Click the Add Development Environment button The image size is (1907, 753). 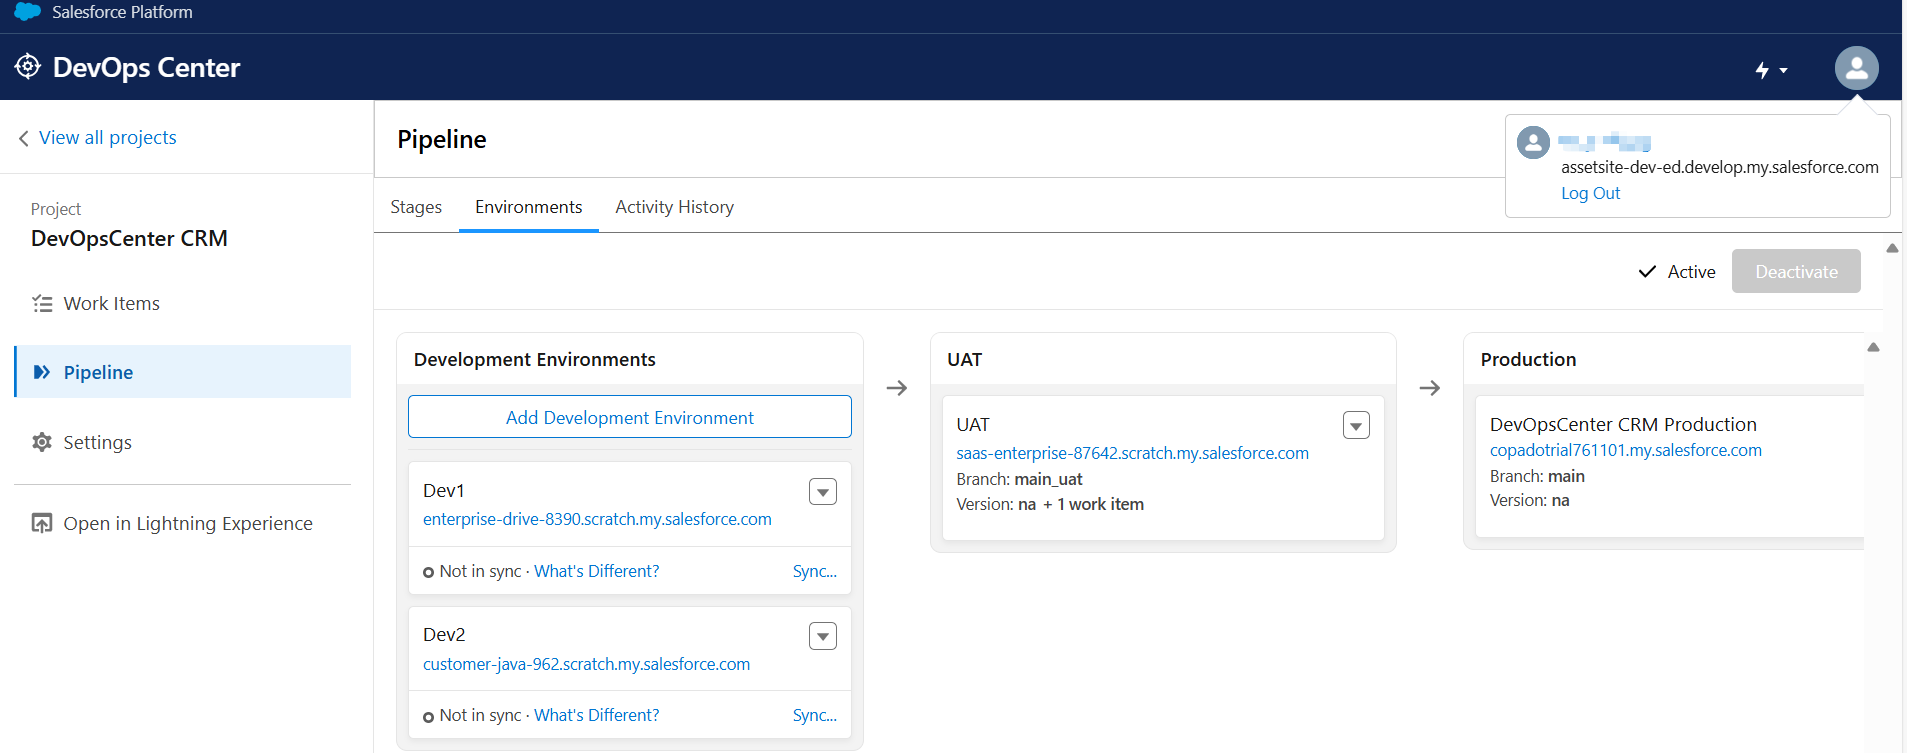coord(630,417)
